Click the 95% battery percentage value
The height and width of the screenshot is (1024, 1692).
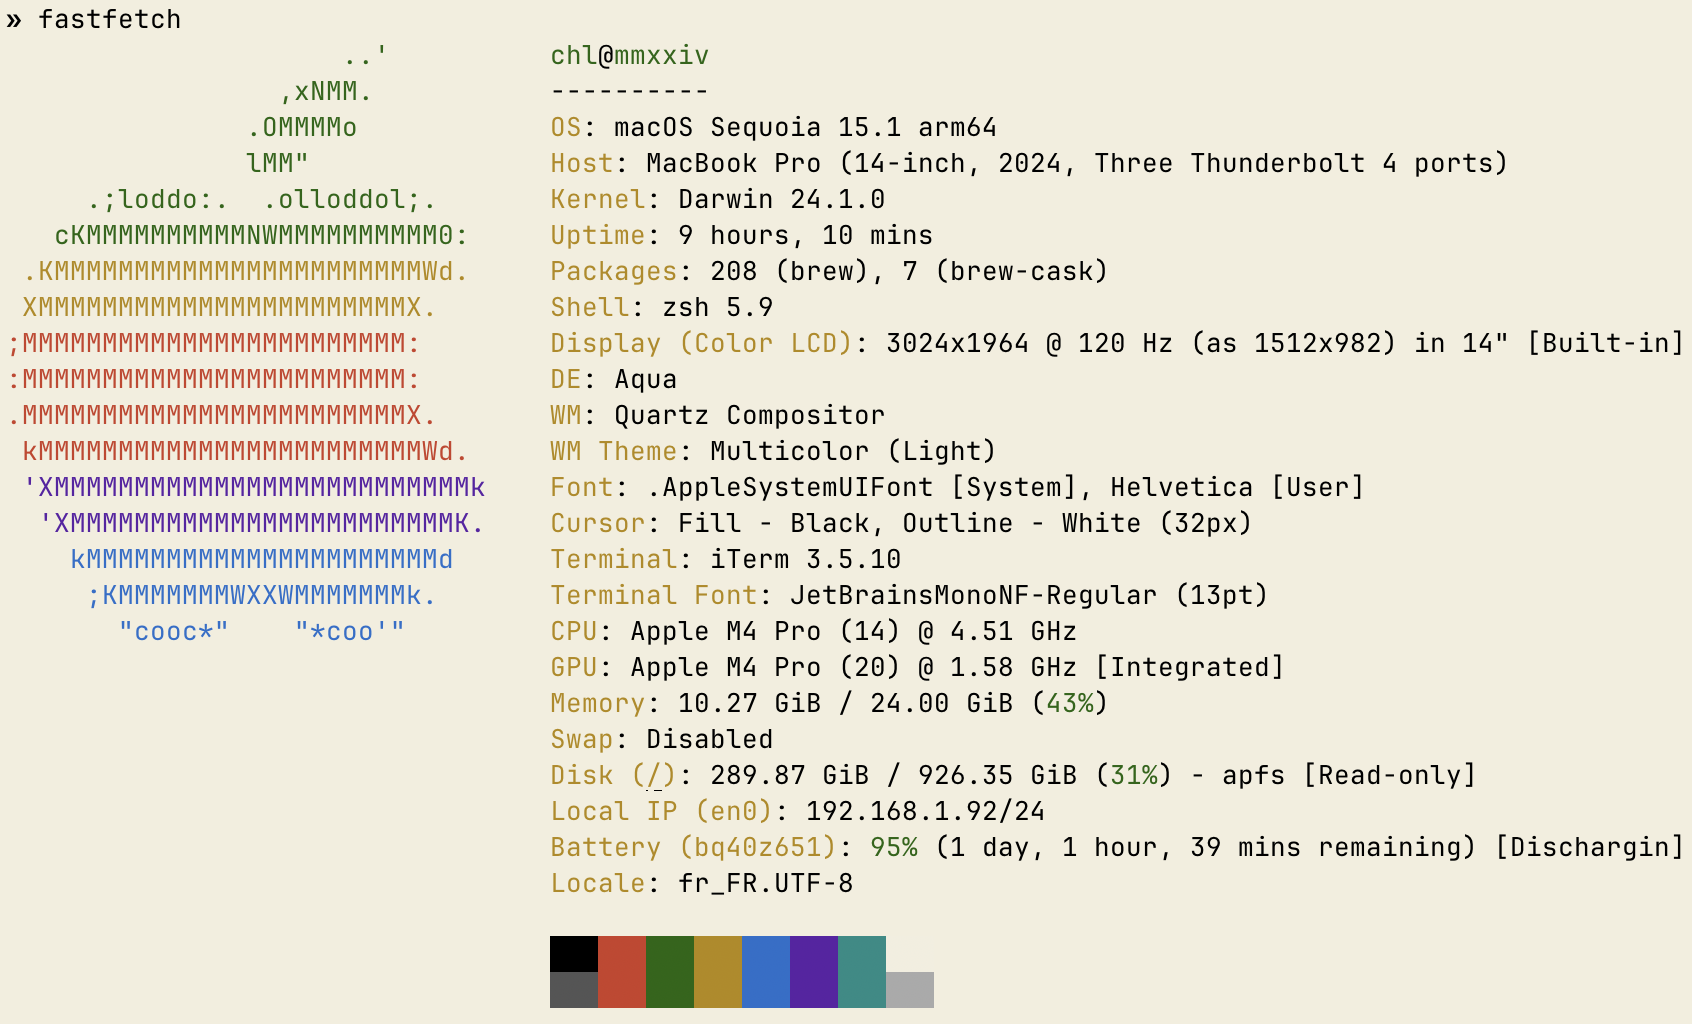(x=893, y=848)
